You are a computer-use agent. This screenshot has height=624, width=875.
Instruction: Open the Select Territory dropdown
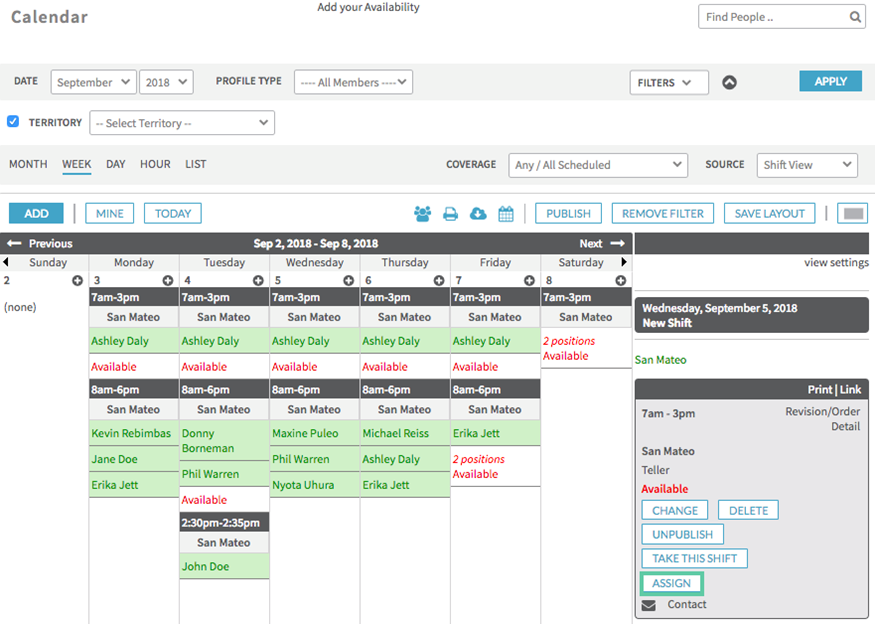[182, 123]
